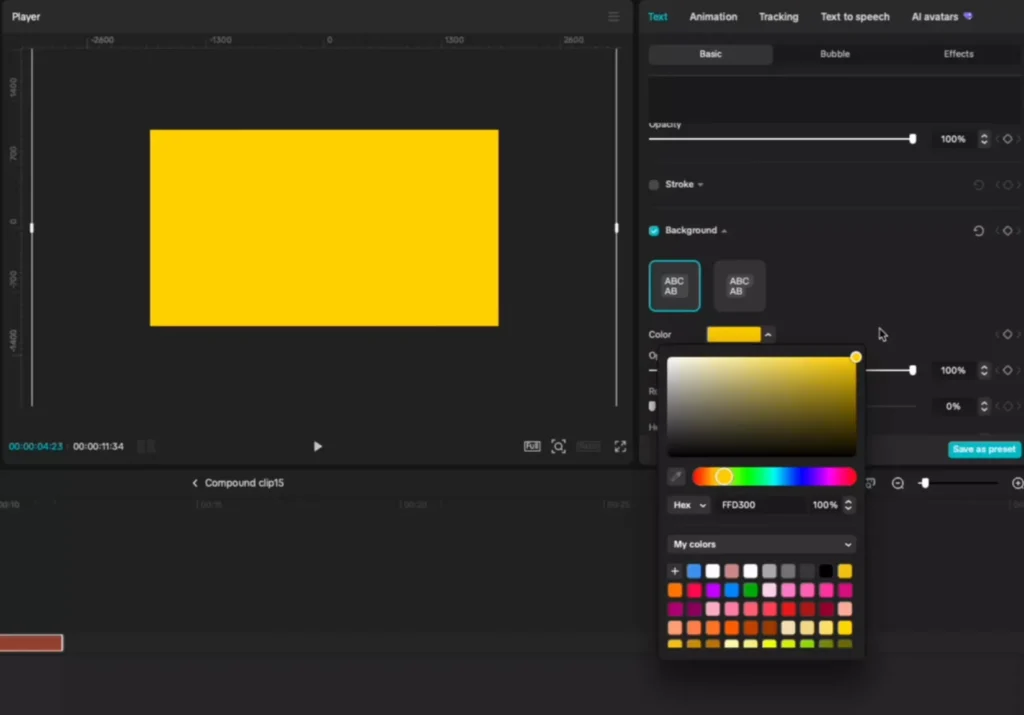Open the Hex color format dropdown
The height and width of the screenshot is (715, 1024).
(x=689, y=505)
